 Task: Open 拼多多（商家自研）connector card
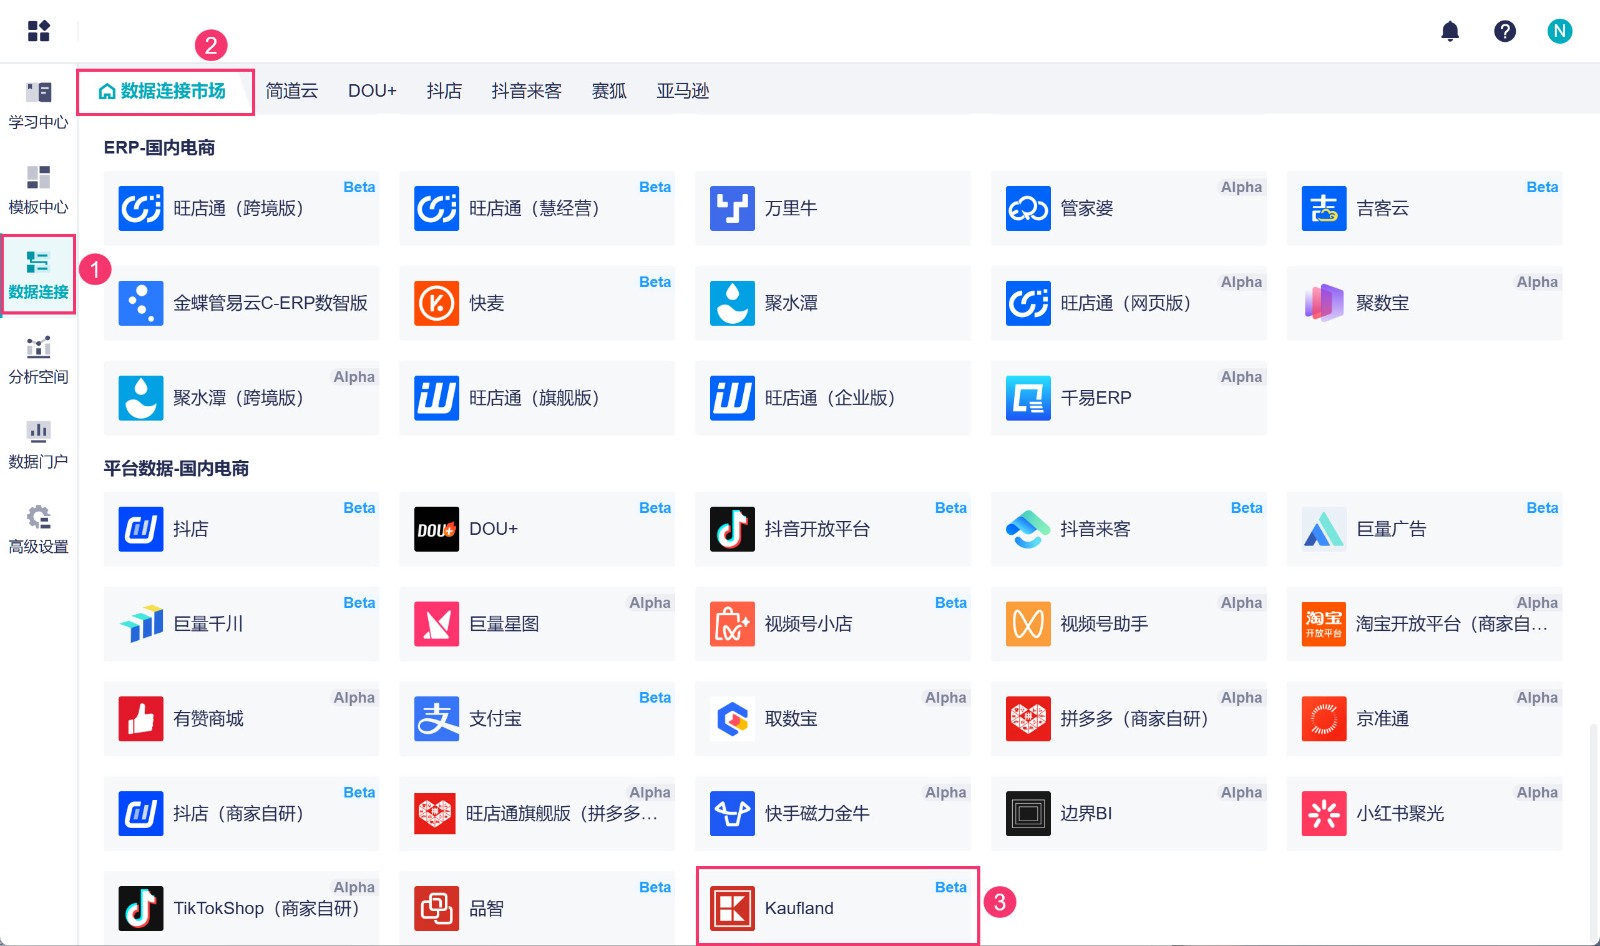tap(1129, 719)
